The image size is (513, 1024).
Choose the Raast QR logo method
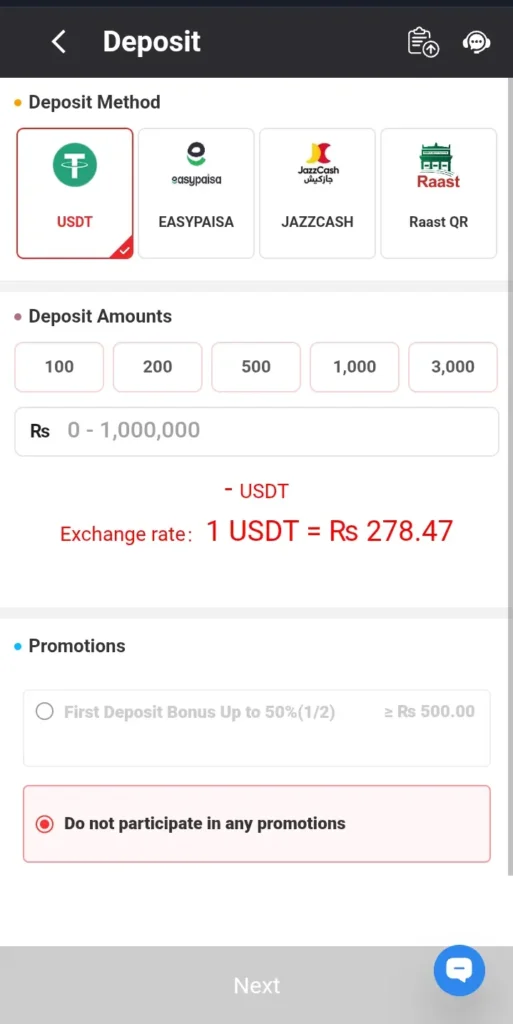click(439, 165)
